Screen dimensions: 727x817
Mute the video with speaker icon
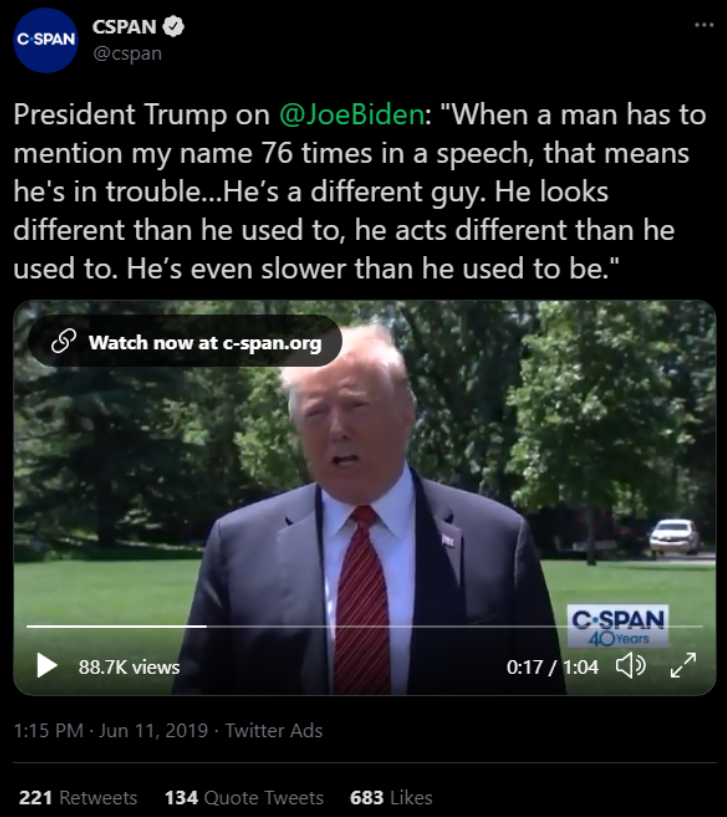[631, 666]
